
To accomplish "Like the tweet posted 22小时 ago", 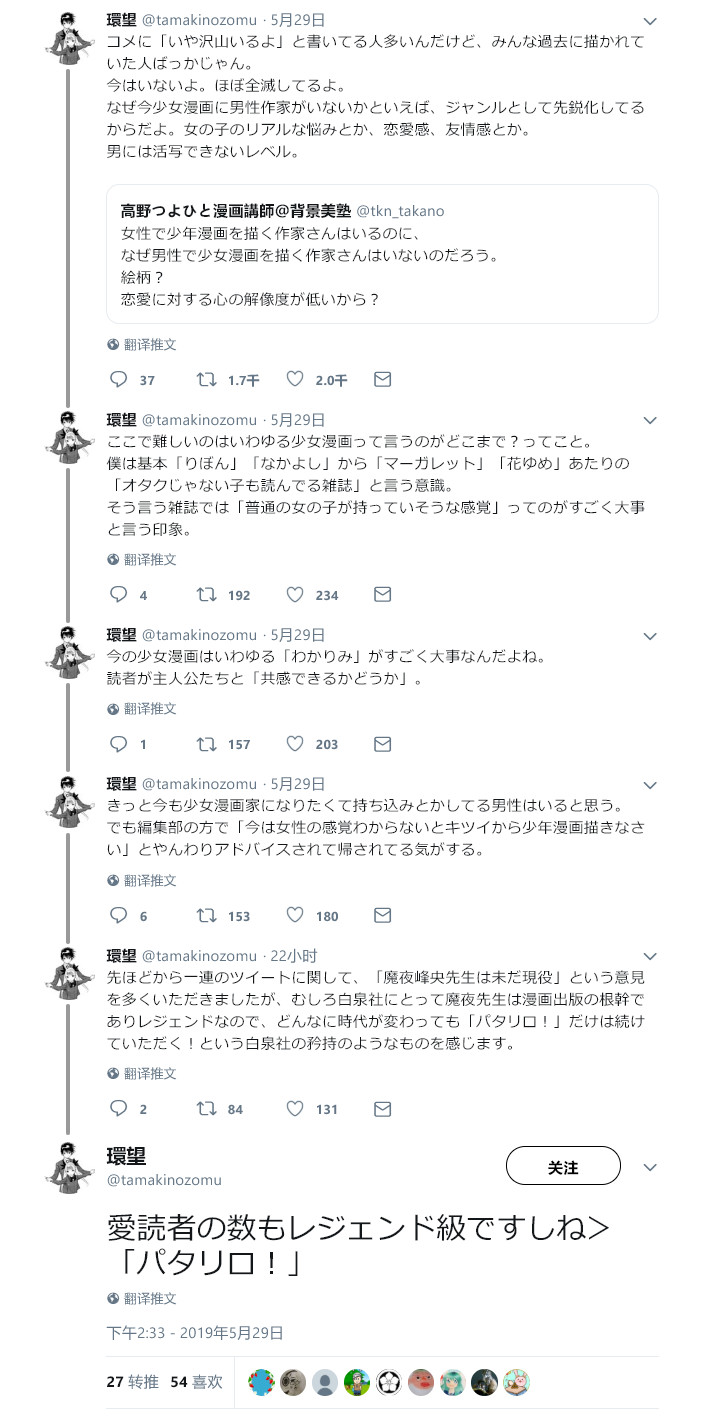I will pos(295,1108).
